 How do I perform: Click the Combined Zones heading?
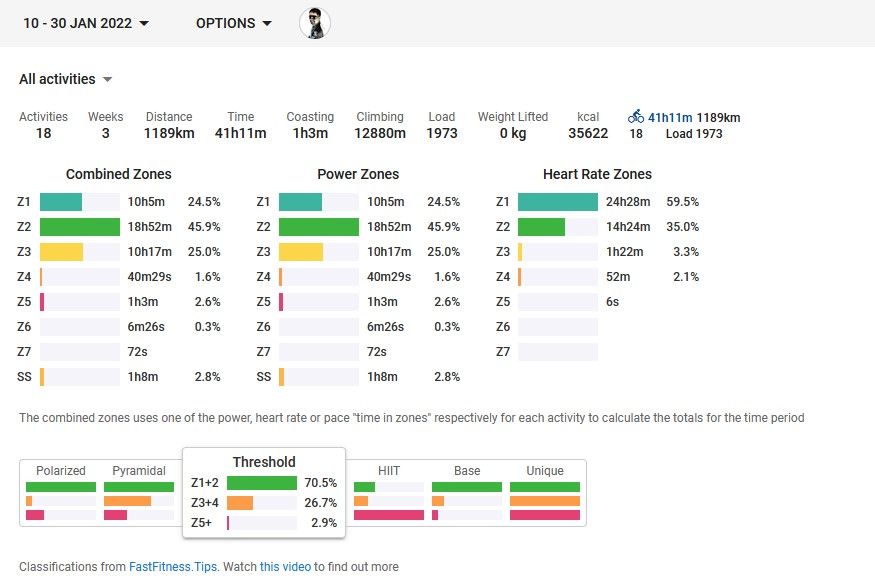[118, 174]
